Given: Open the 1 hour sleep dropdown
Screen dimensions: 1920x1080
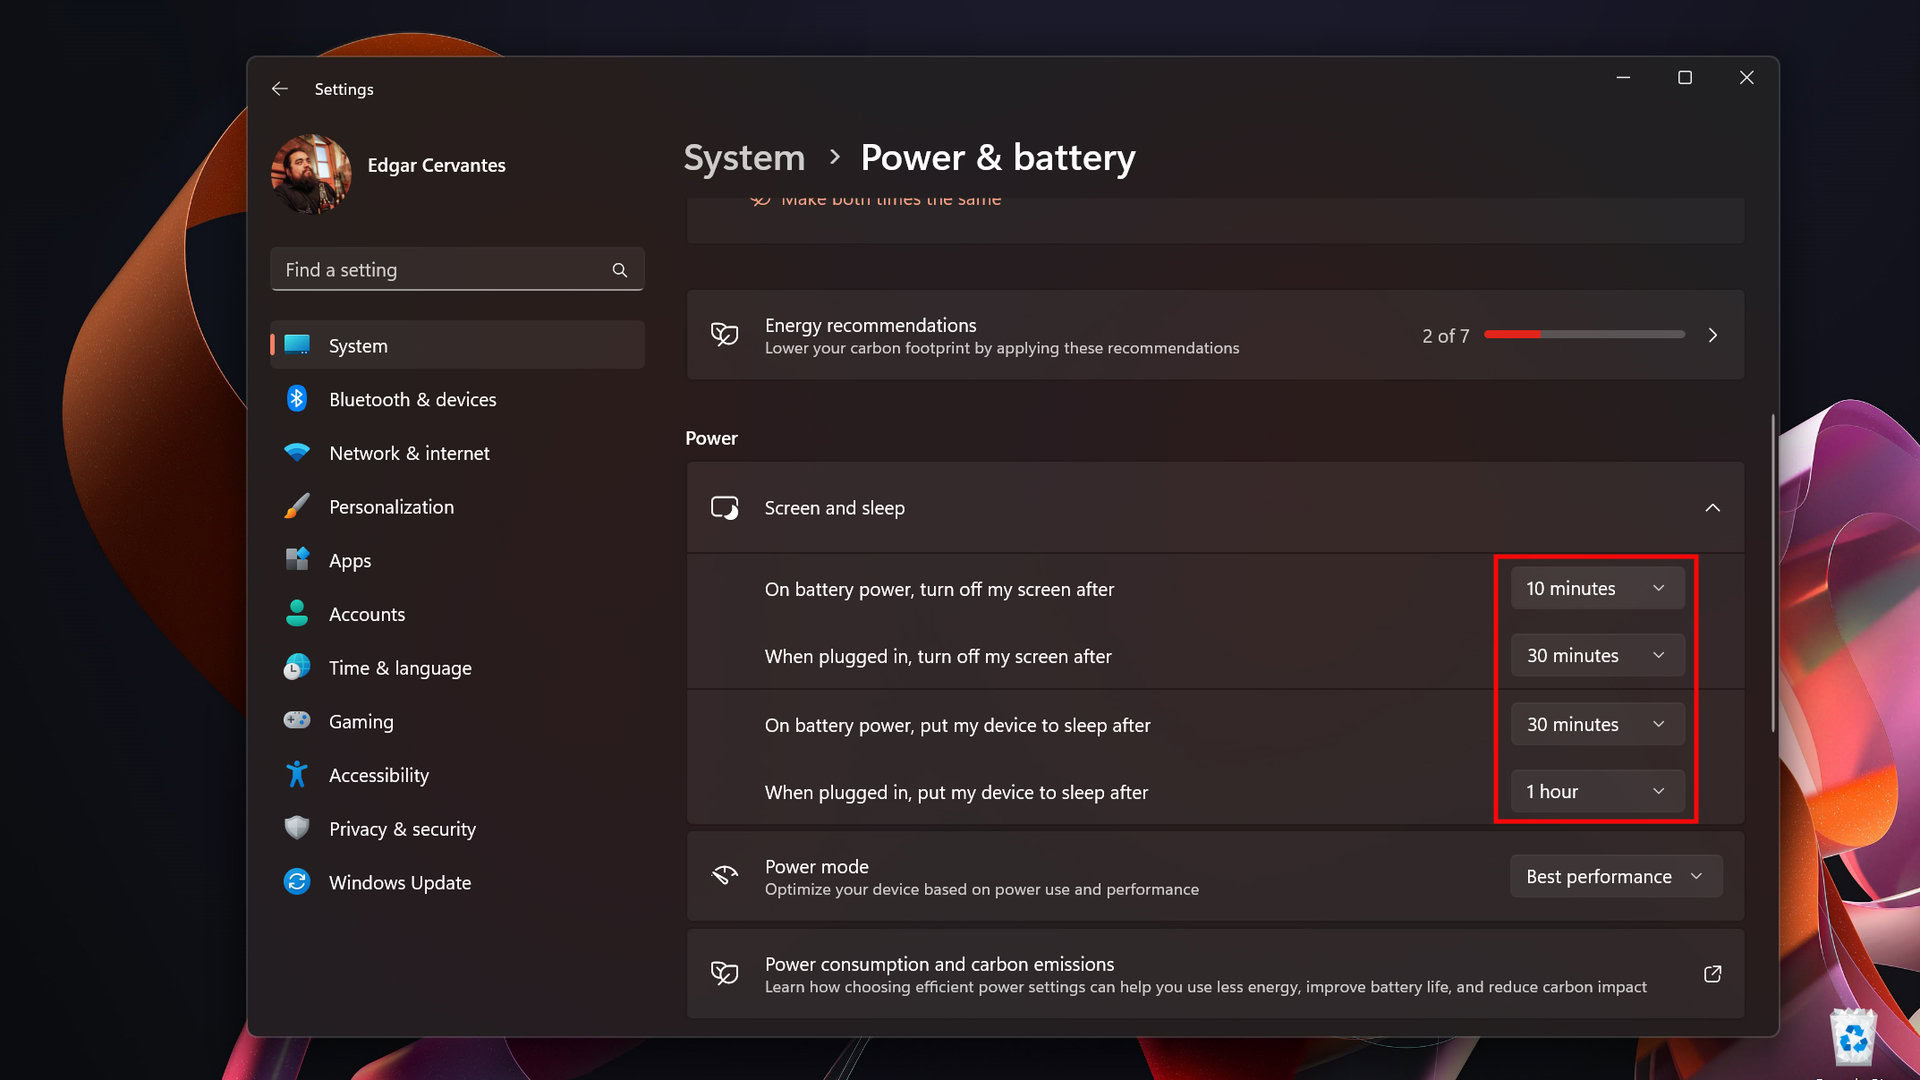Looking at the screenshot, I should point(1596,791).
